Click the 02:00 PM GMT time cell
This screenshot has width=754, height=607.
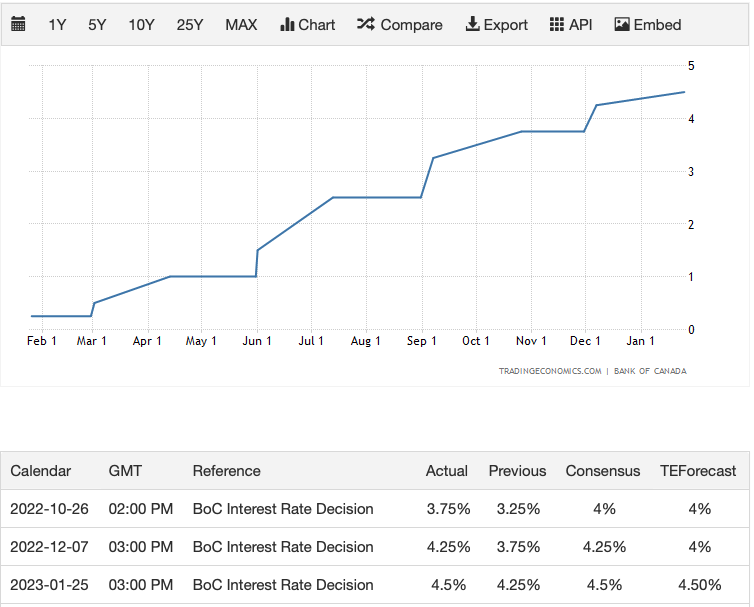[140, 508]
